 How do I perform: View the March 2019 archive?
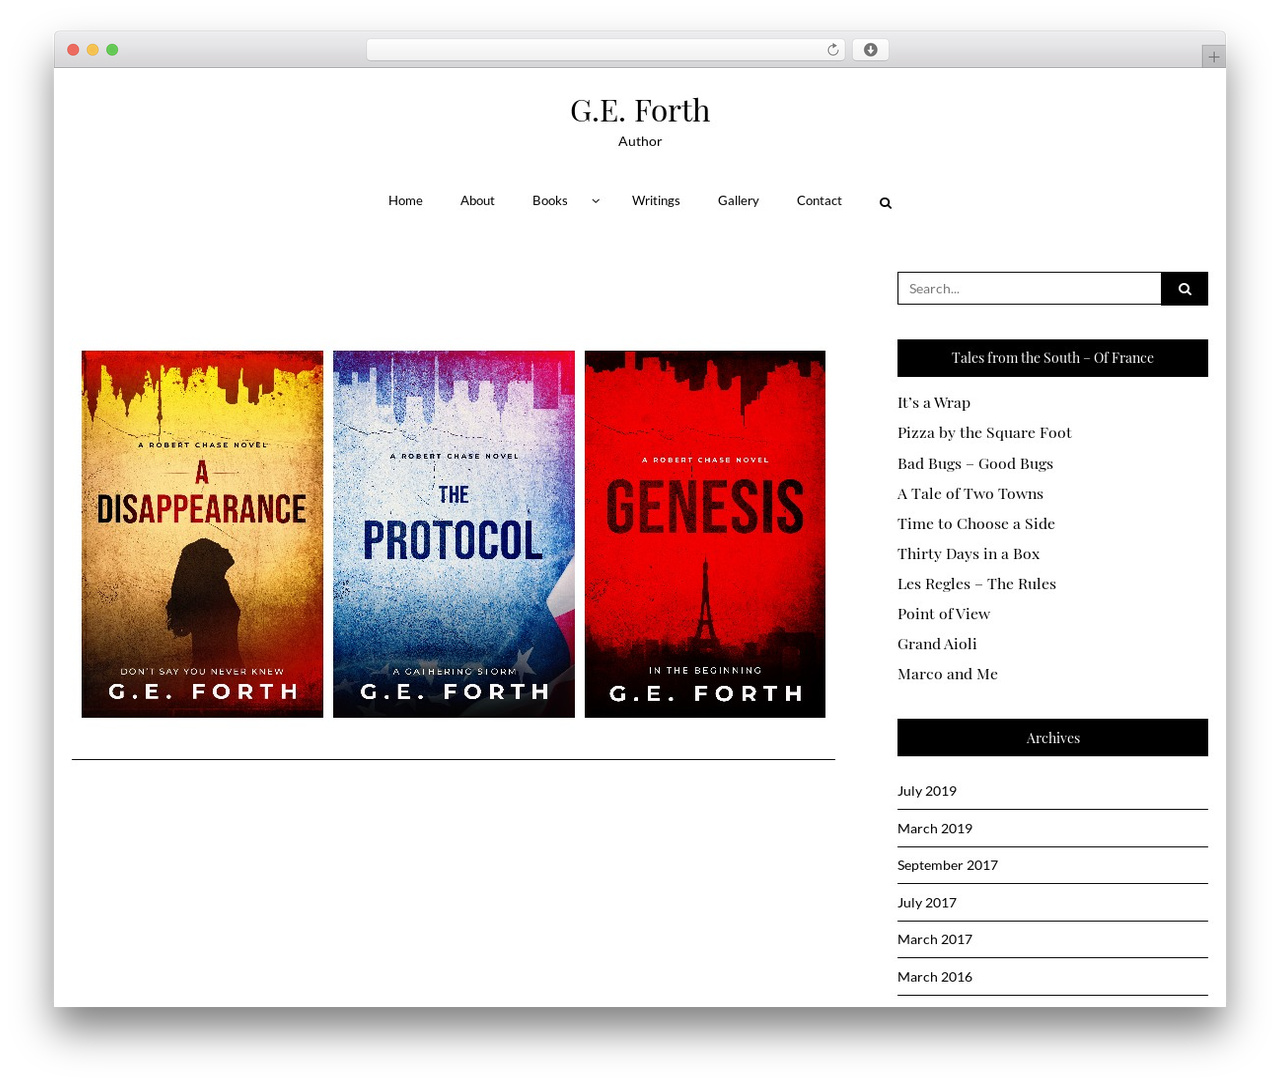click(x=934, y=829)
